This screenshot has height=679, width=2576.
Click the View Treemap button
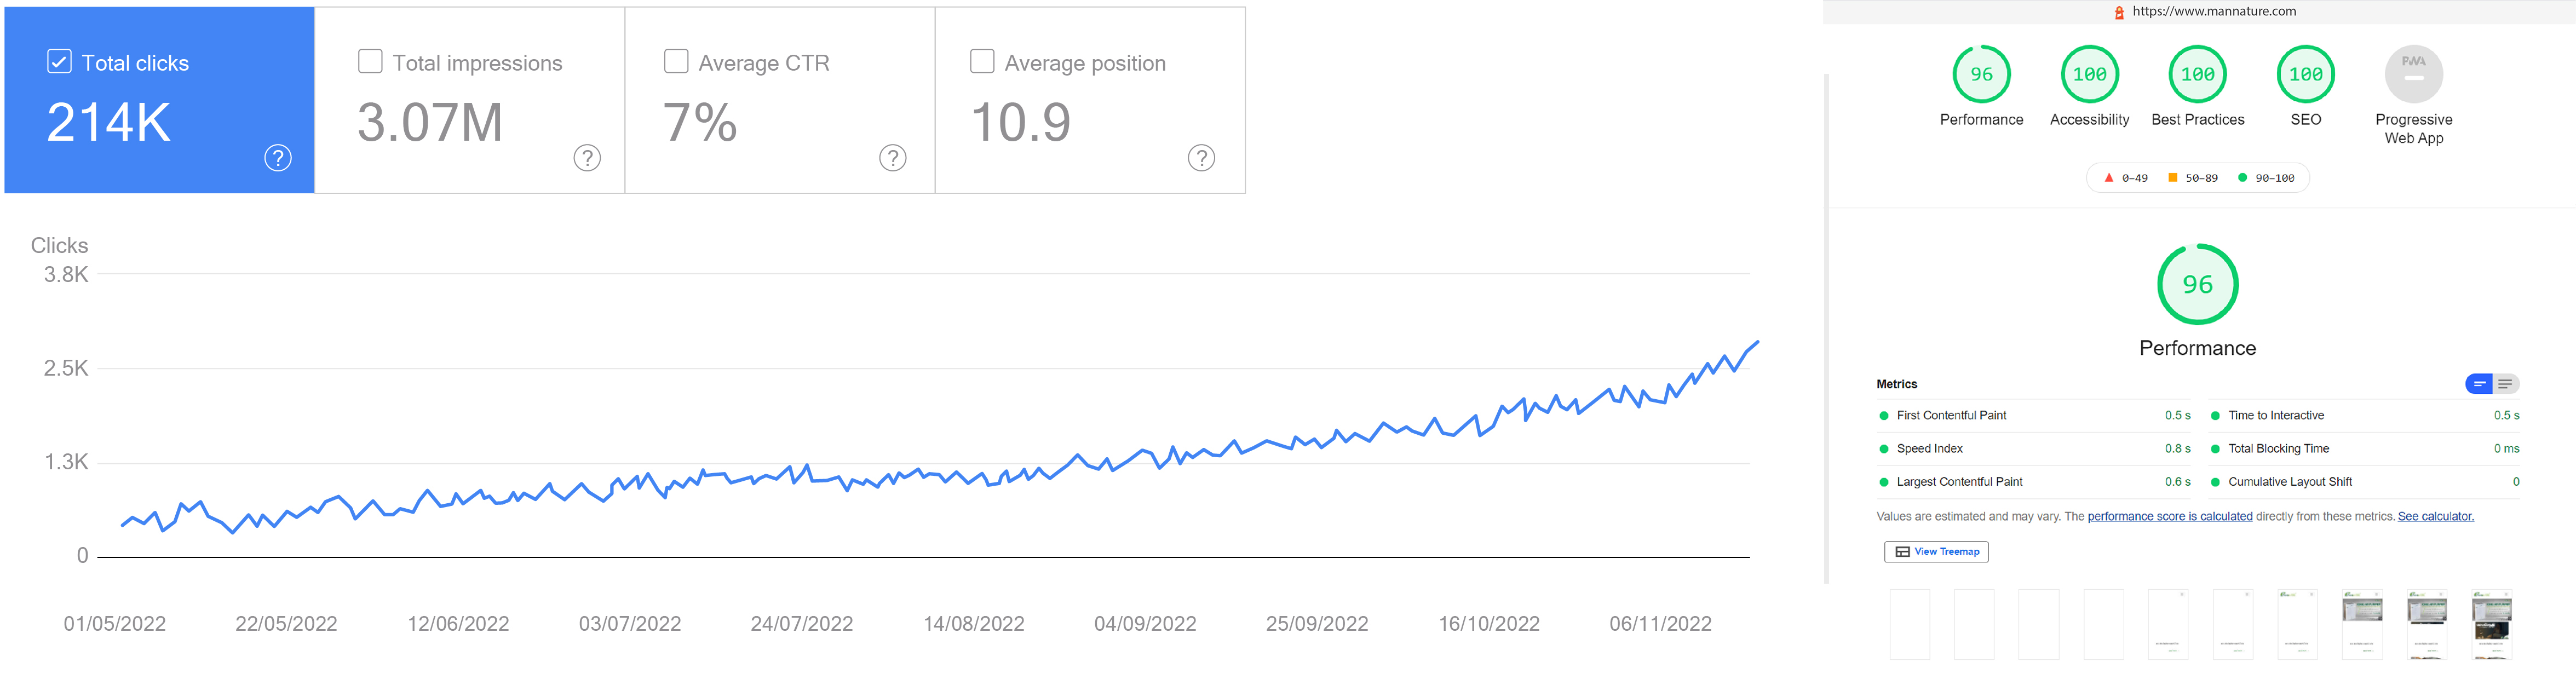(1936, 552)
